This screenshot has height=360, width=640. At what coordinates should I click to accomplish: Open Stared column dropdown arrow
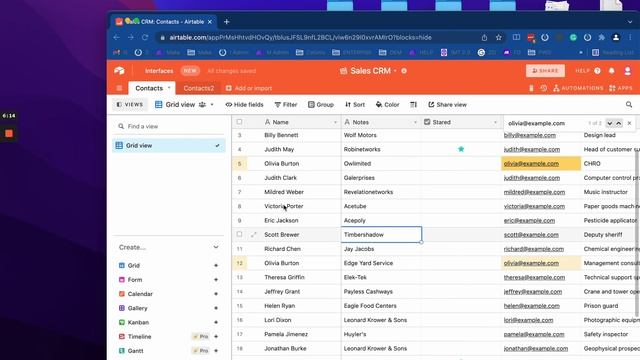(x=495, y=122)
